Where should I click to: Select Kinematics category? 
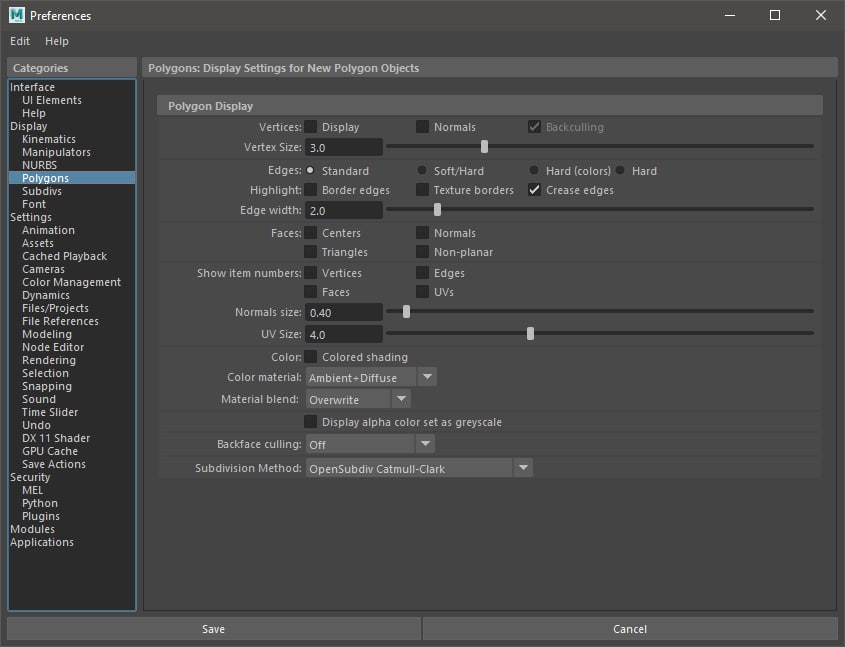pyautogui.click(x=49, y=139)
